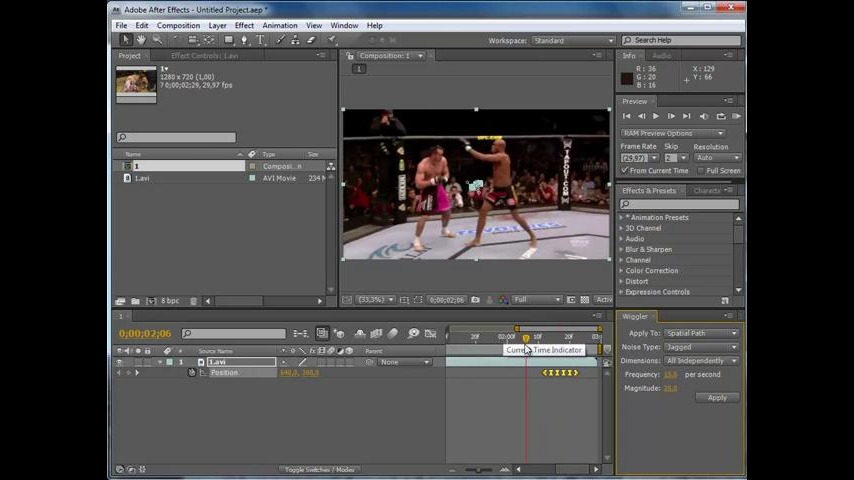Click the Position stopwatch icon

(192, 373)
